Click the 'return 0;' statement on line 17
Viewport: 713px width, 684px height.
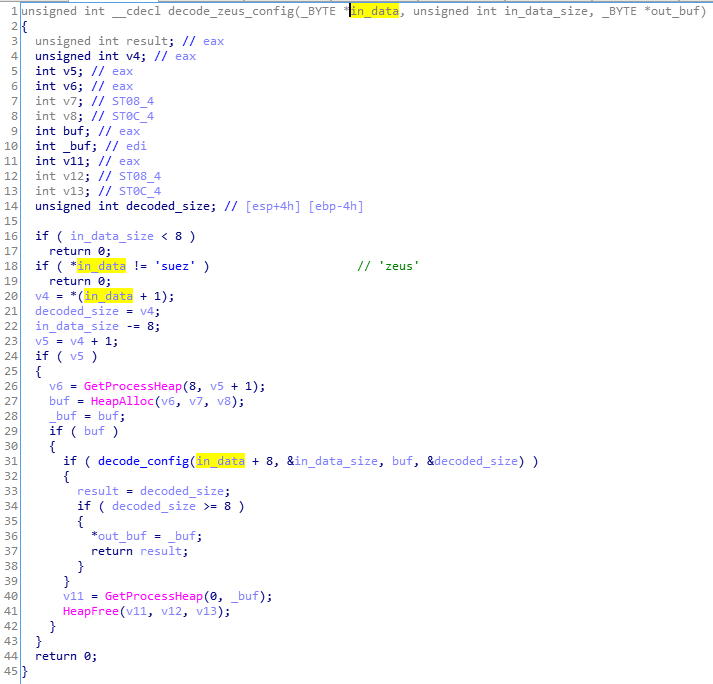point(80,251)
